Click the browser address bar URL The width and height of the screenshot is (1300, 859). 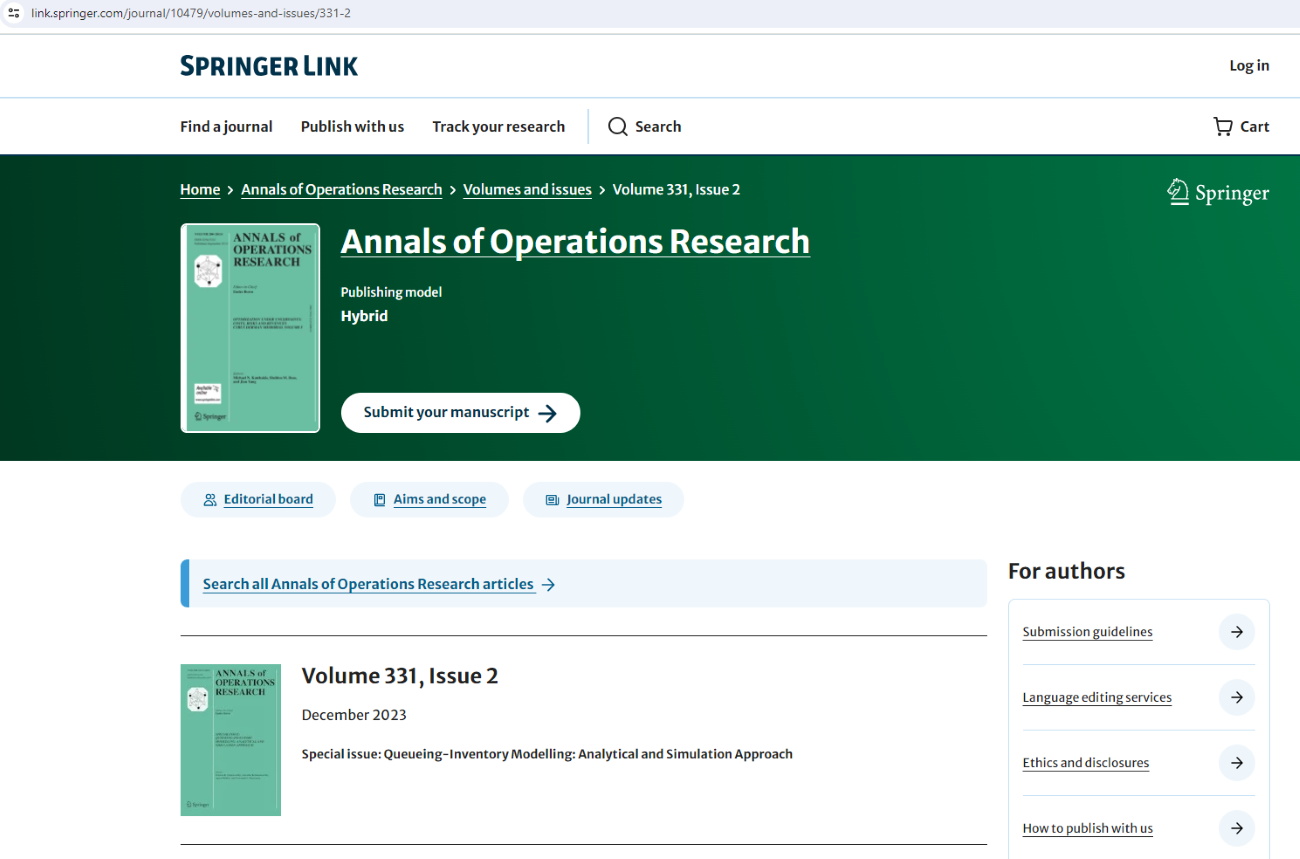[x=191, y=13]
